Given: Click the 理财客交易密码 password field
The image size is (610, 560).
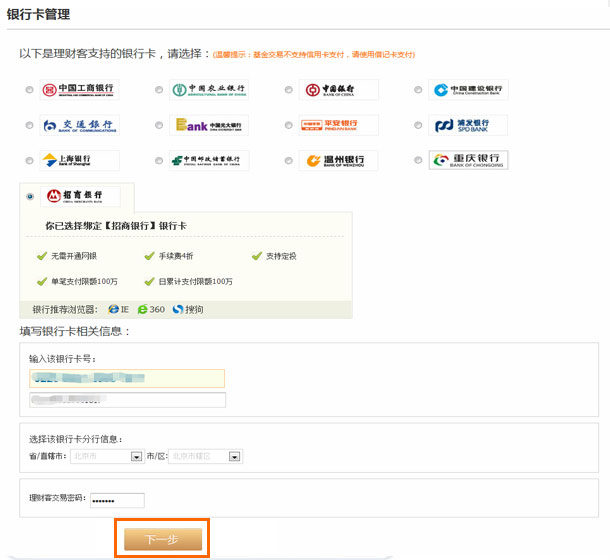Looking at the screenshot, I should click(117, 500).
